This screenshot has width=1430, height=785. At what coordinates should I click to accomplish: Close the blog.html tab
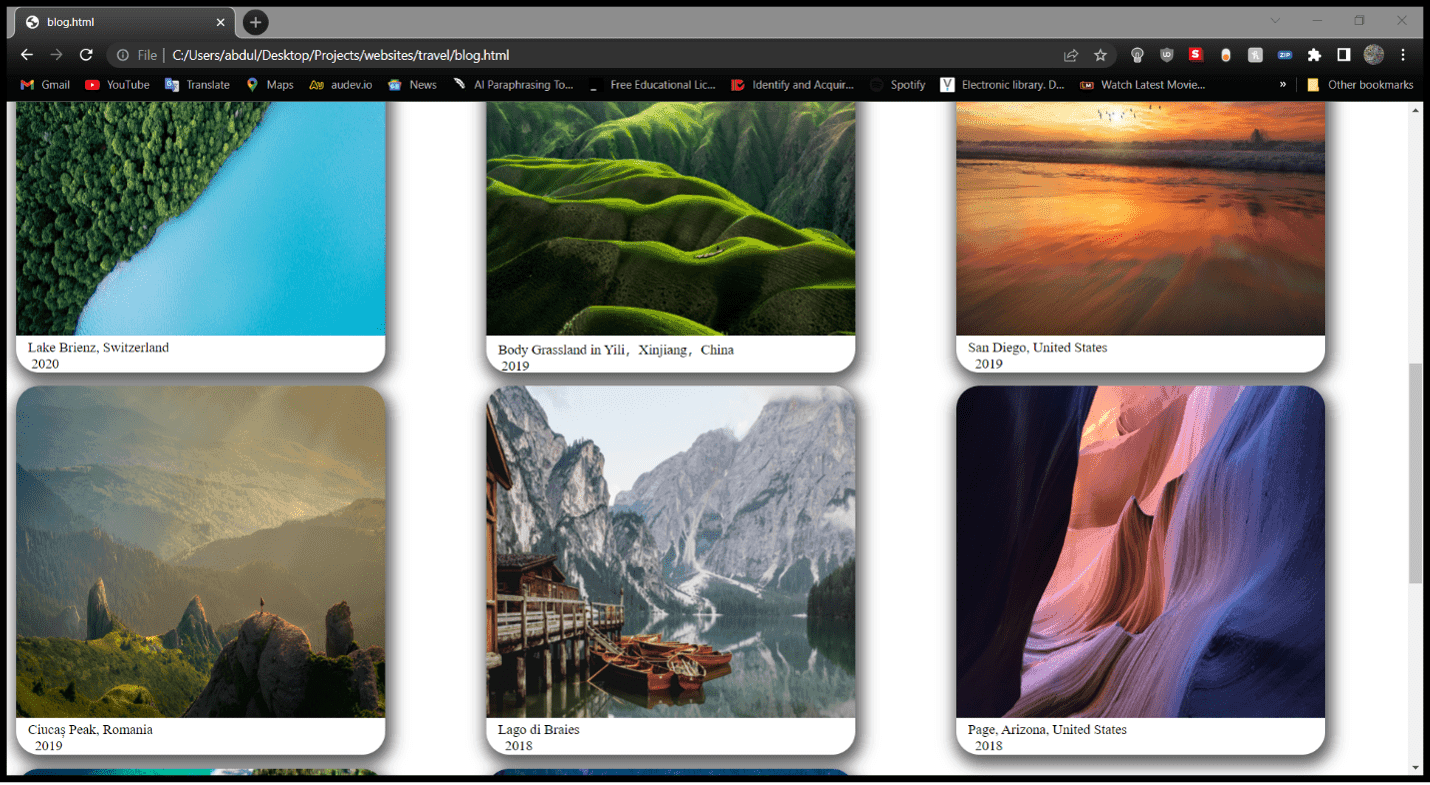[x=220, y=22]
